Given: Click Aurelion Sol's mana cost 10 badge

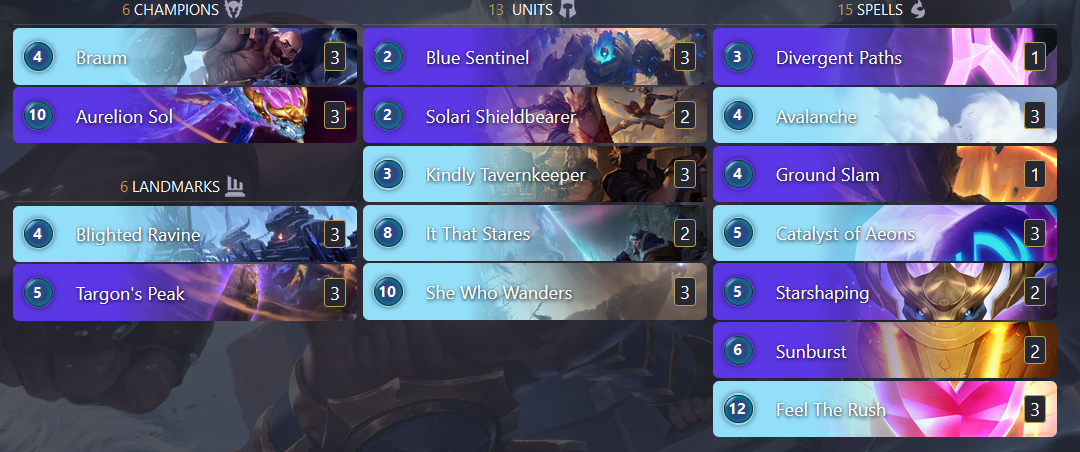Looking at the screenshot, I should click(x=38, y=115).
